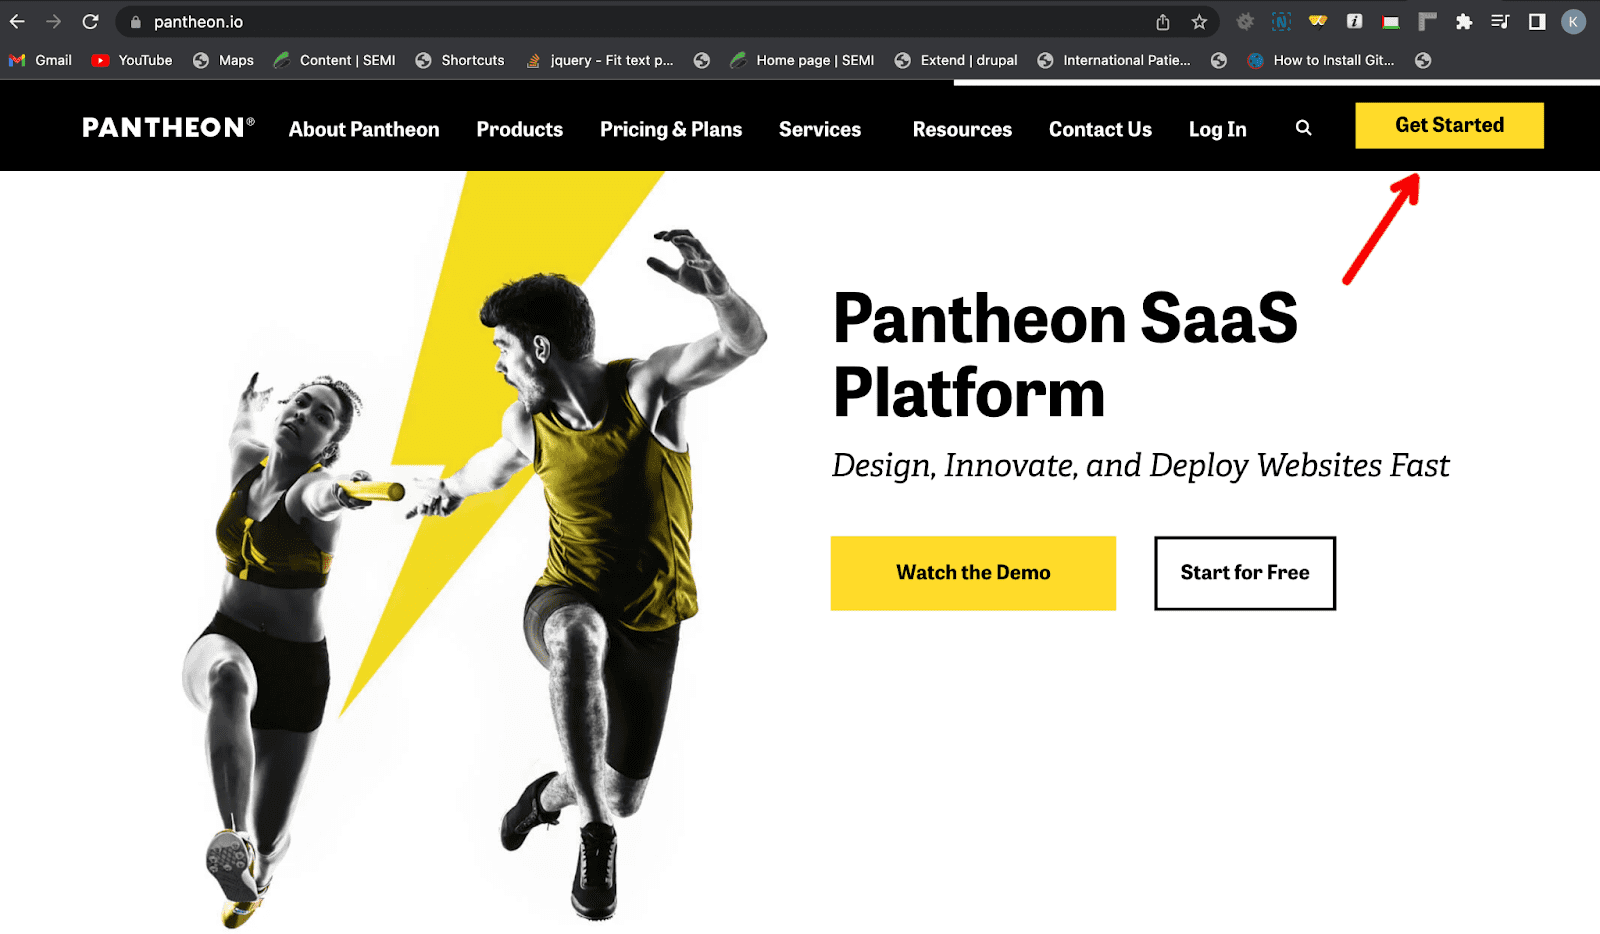Image resolution: width=1600 pixels, height=934 pixels.
Task: Click the yellow Get Started button
Action: (1449, 125)
